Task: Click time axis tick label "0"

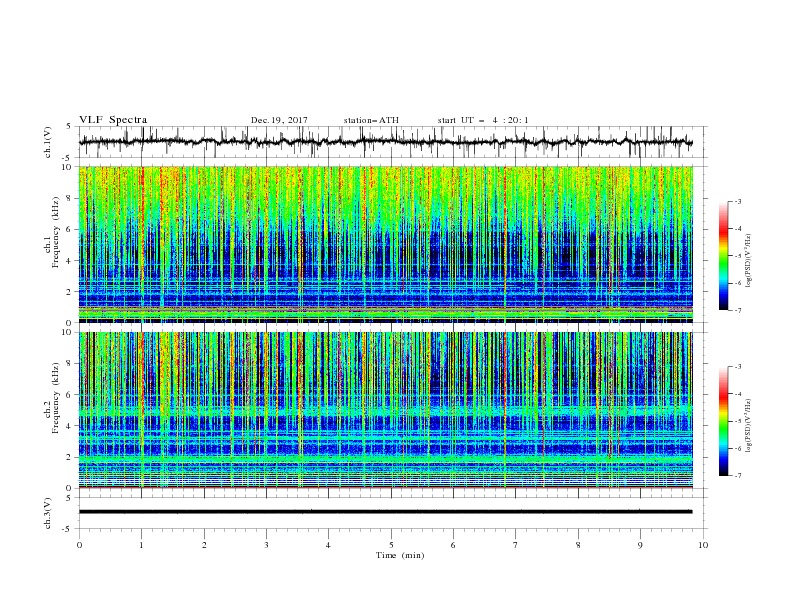Action: [79, 545]
